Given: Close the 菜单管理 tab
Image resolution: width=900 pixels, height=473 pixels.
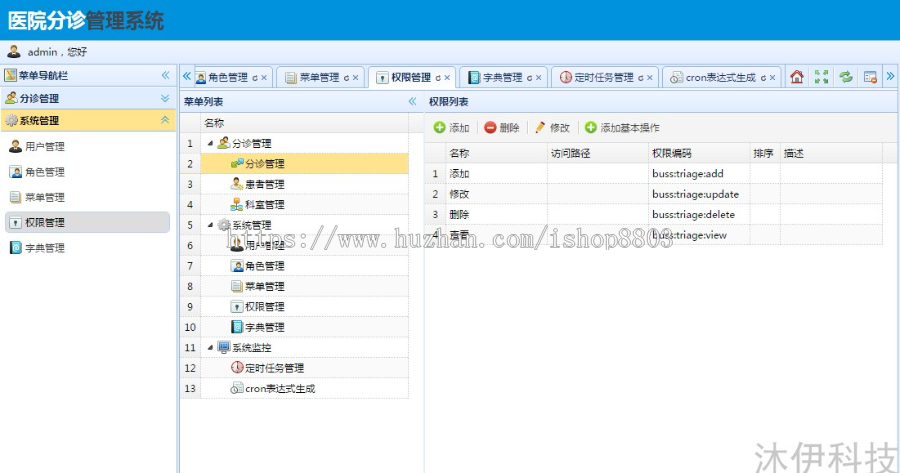Looking at the screenshot, I should 355,78.
